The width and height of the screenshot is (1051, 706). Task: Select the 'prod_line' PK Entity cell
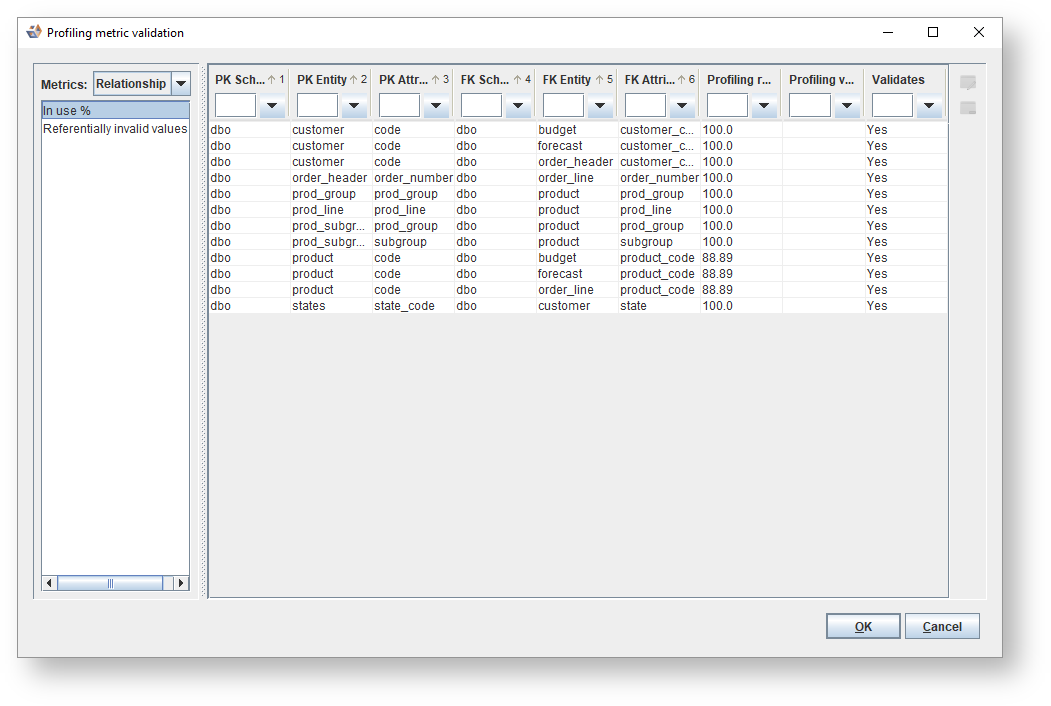click(331, 210)
